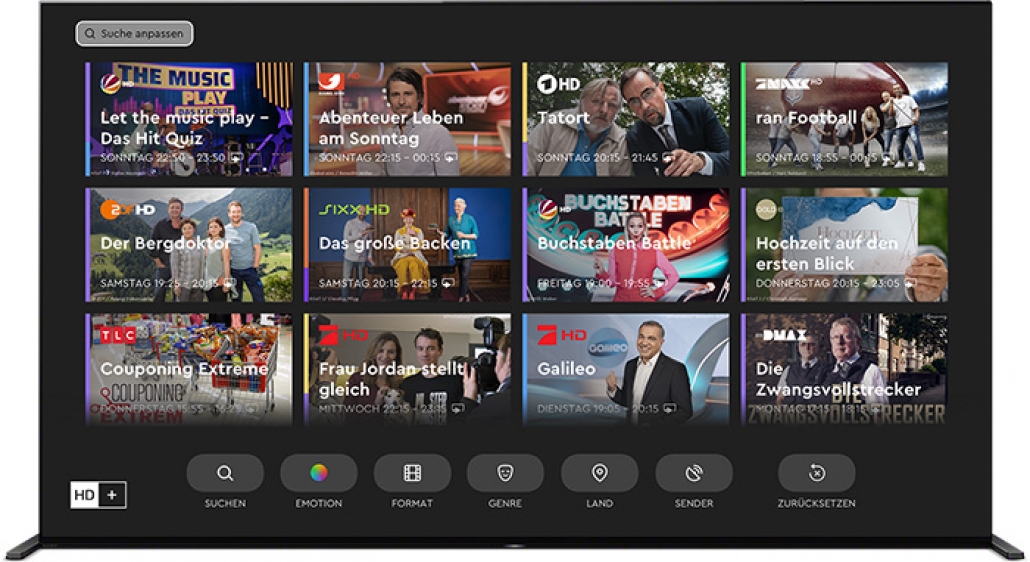Select the ran Football tile
This screenshot has height=562, width=1030.
click(844, 119)
